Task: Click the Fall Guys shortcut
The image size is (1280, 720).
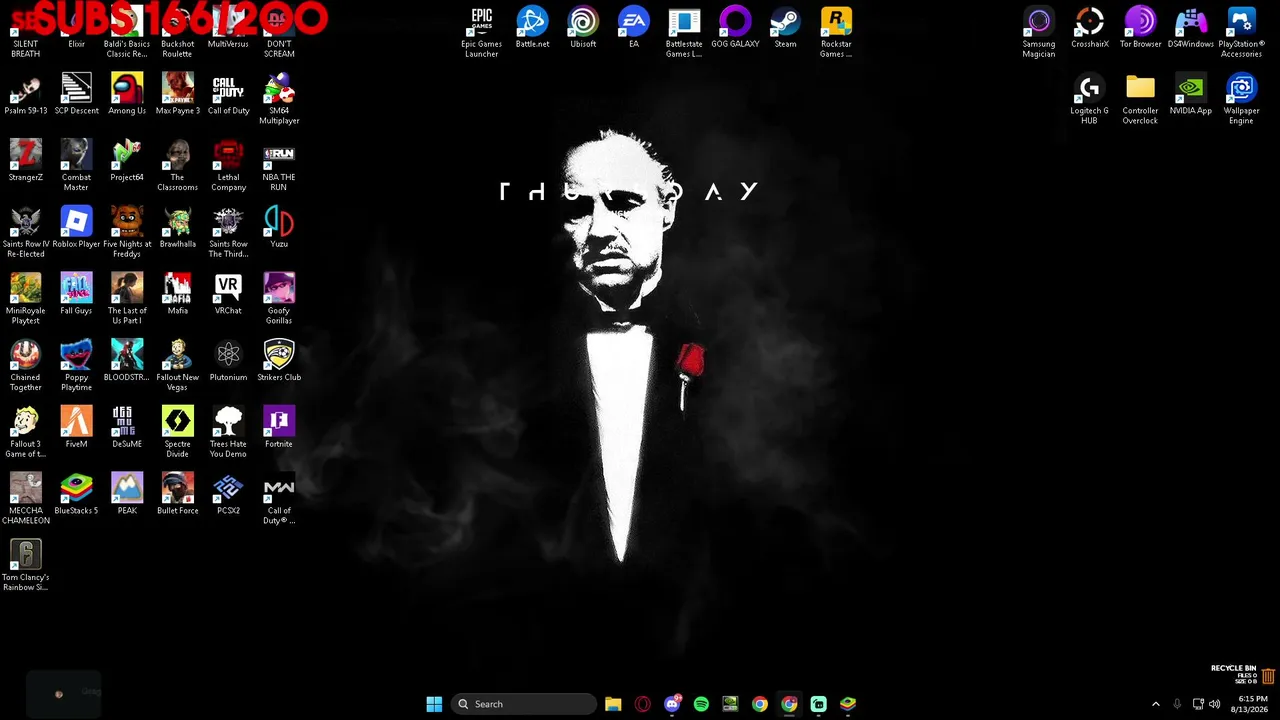Action: point(76,295)
